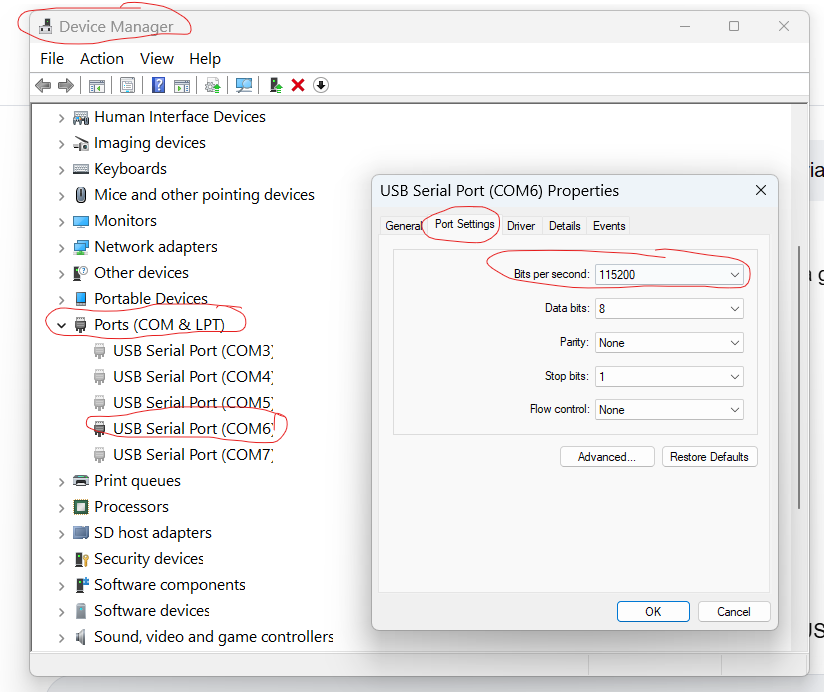
Task: Switch to the Driver tab
Action: [x=521, y=226]
